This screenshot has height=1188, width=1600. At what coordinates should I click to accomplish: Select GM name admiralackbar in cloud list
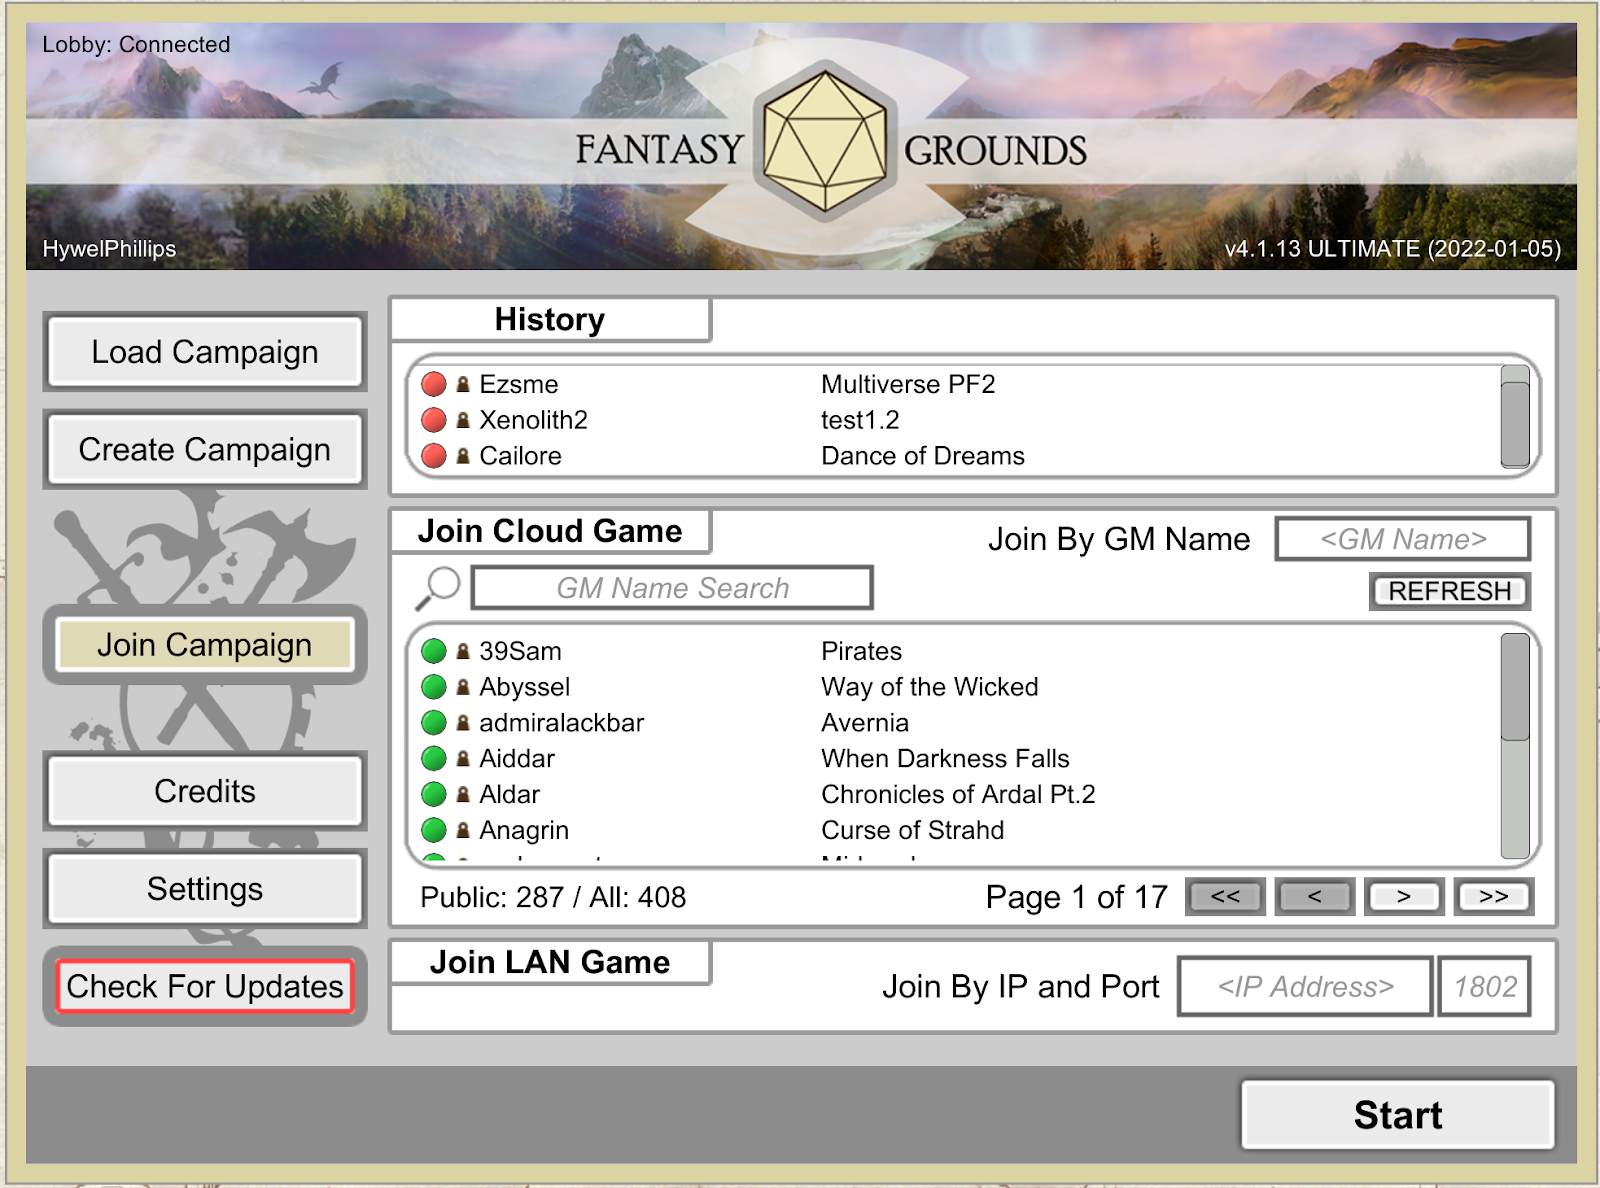click(562, 723)
